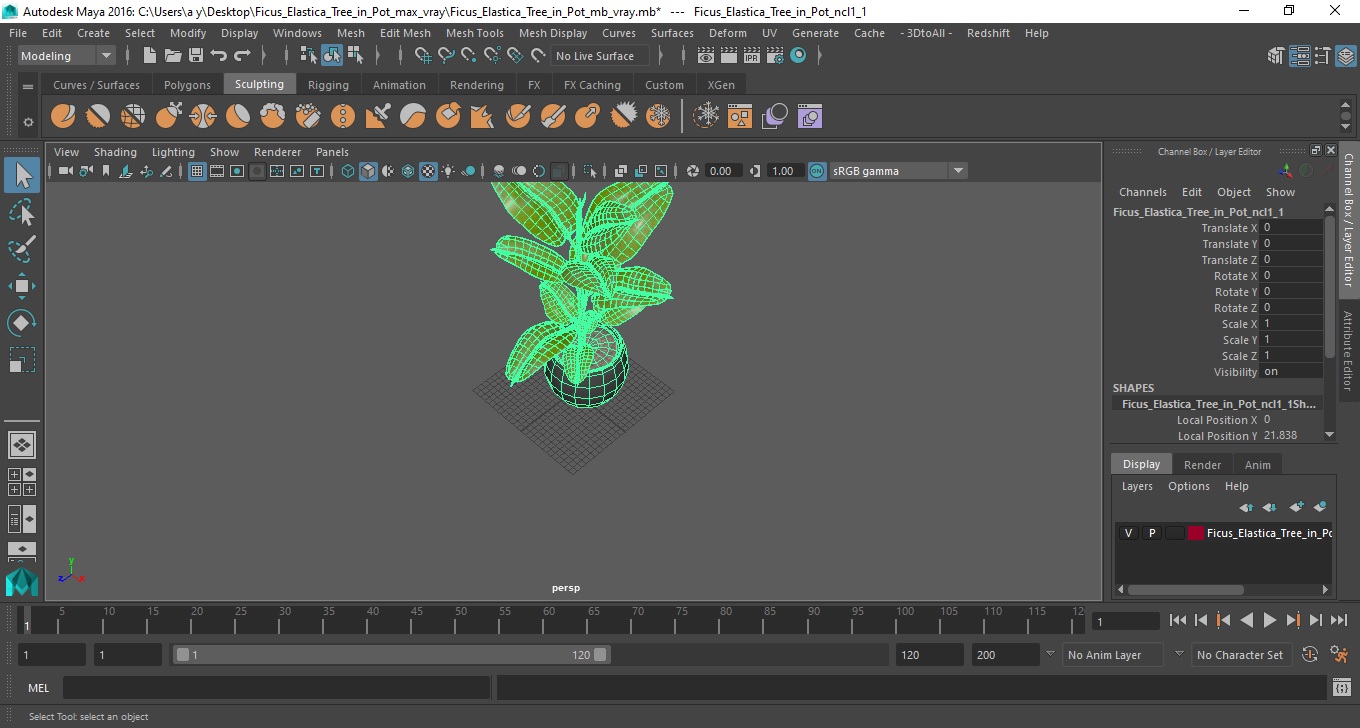This screenshot has height=728, width=1360.
Task: Select the Smear sculpt tool
Action: pyautogui.click(x=553, y=117)
